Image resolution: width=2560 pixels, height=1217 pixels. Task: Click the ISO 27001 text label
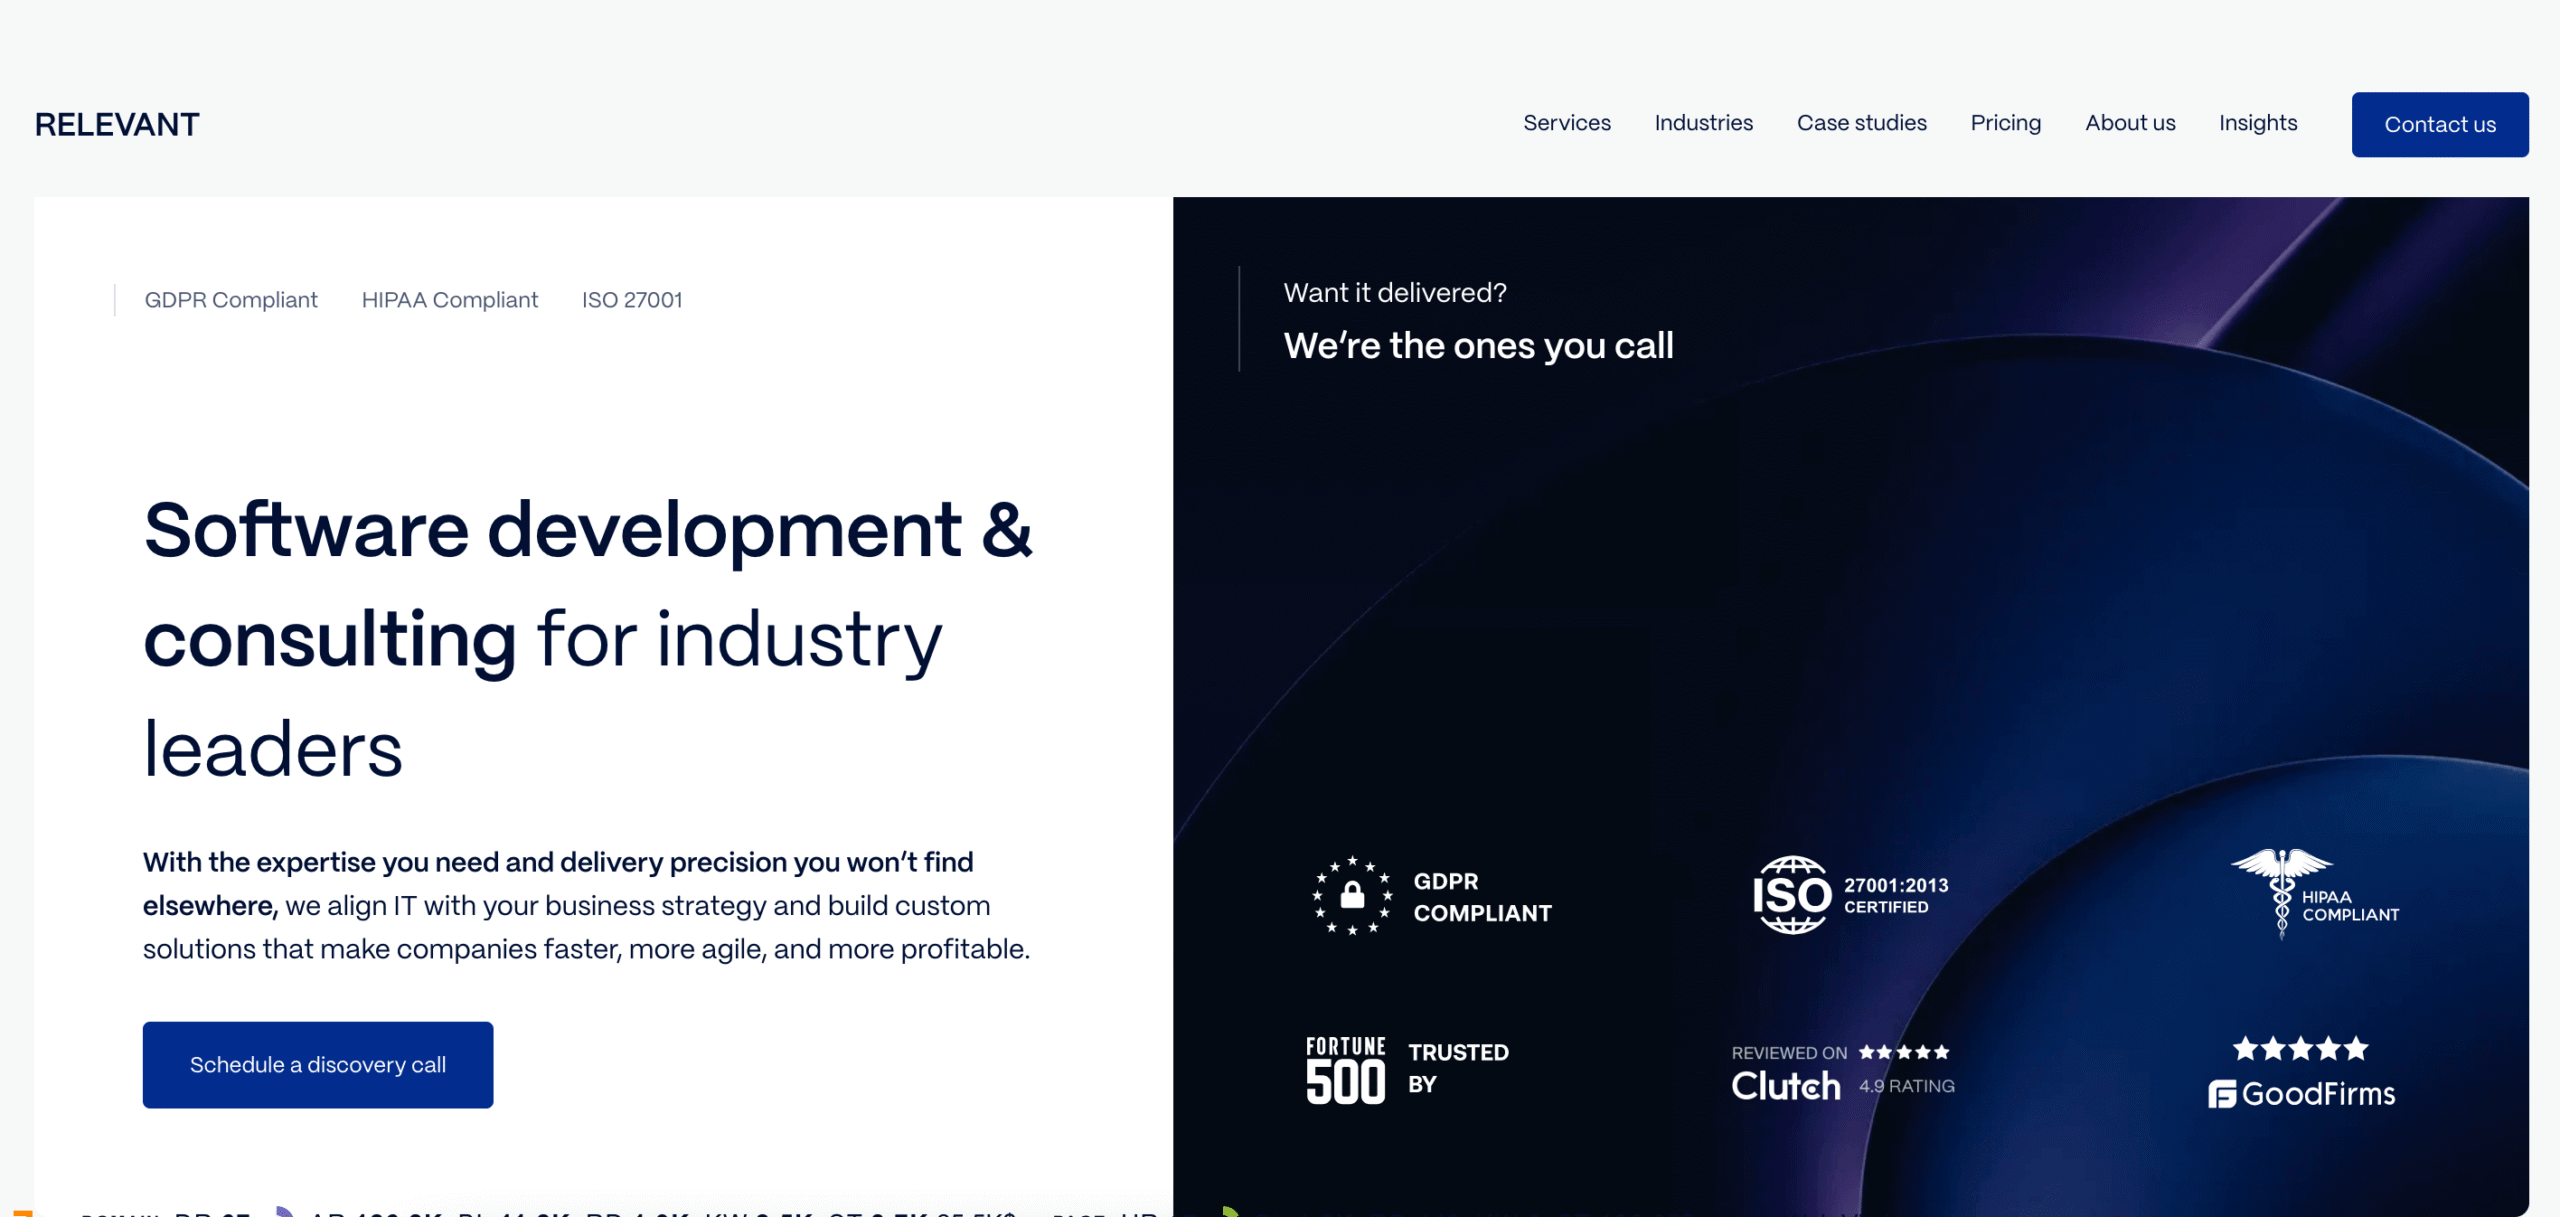pos(632,300)
